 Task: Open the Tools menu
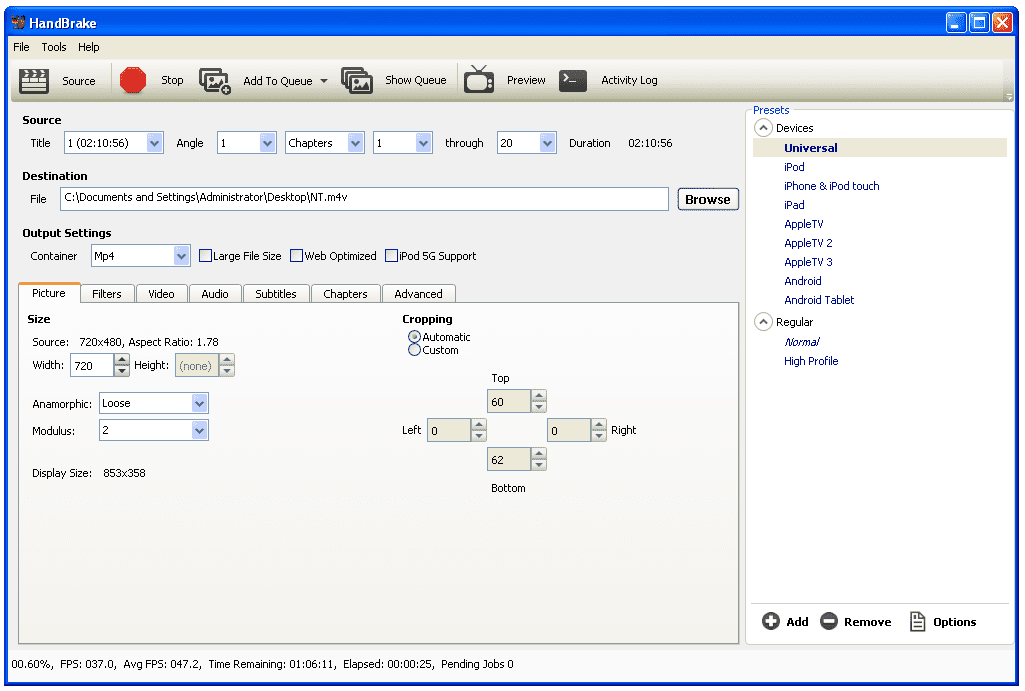pyautogui.click(x=54, y=47)
